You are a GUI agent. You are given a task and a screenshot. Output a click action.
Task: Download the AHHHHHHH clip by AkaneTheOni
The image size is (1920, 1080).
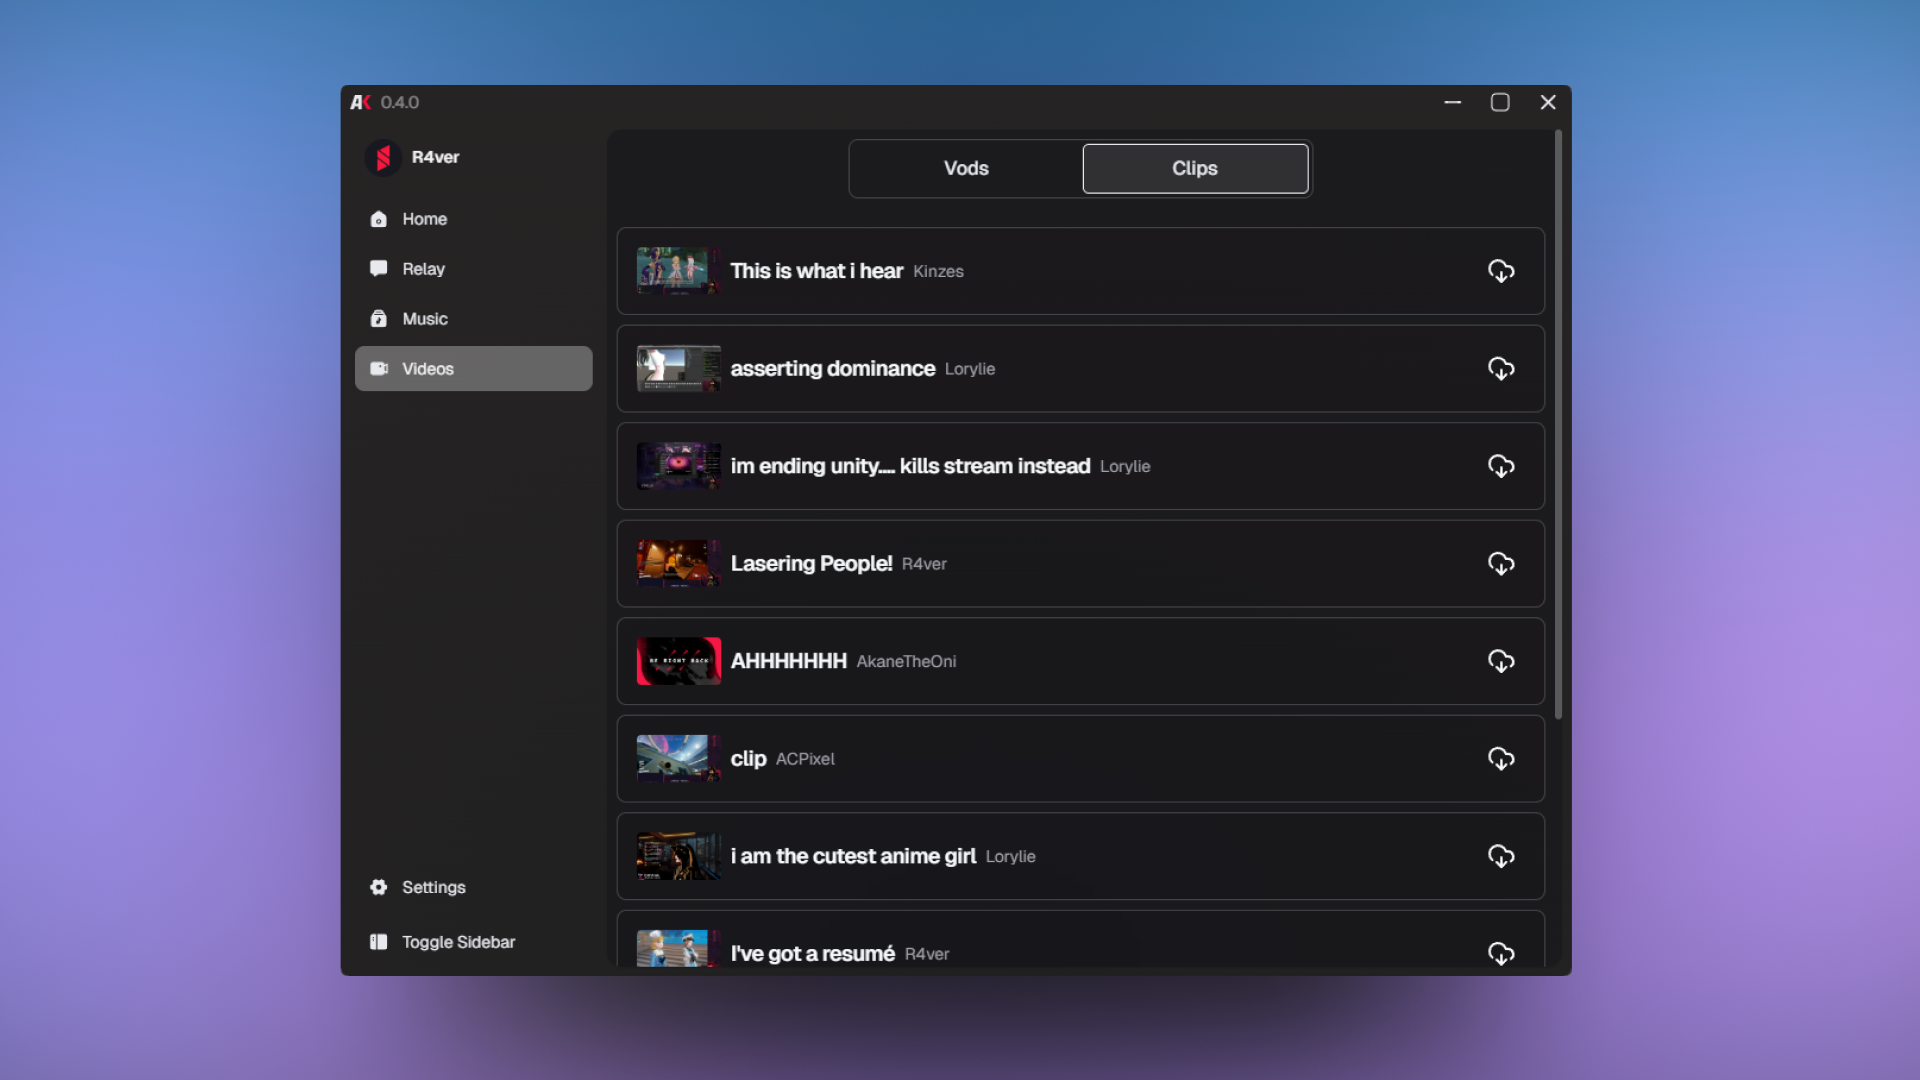(x=1501, y=661)
